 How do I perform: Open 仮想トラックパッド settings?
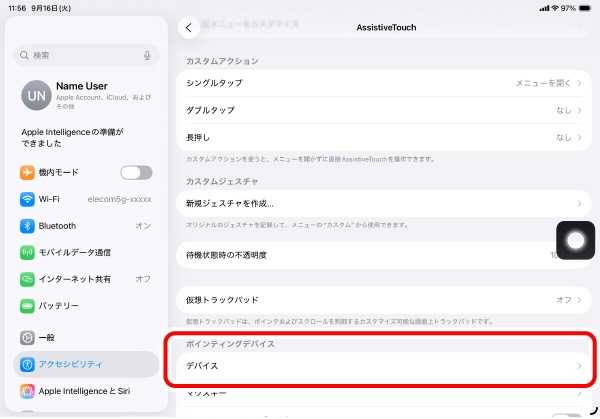point(380,299)
